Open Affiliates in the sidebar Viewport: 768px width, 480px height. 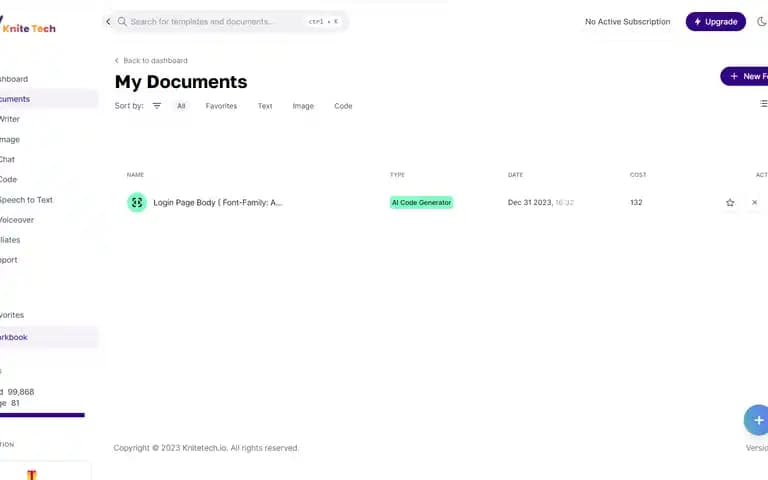pyautogui.click(x=10, y=240)
